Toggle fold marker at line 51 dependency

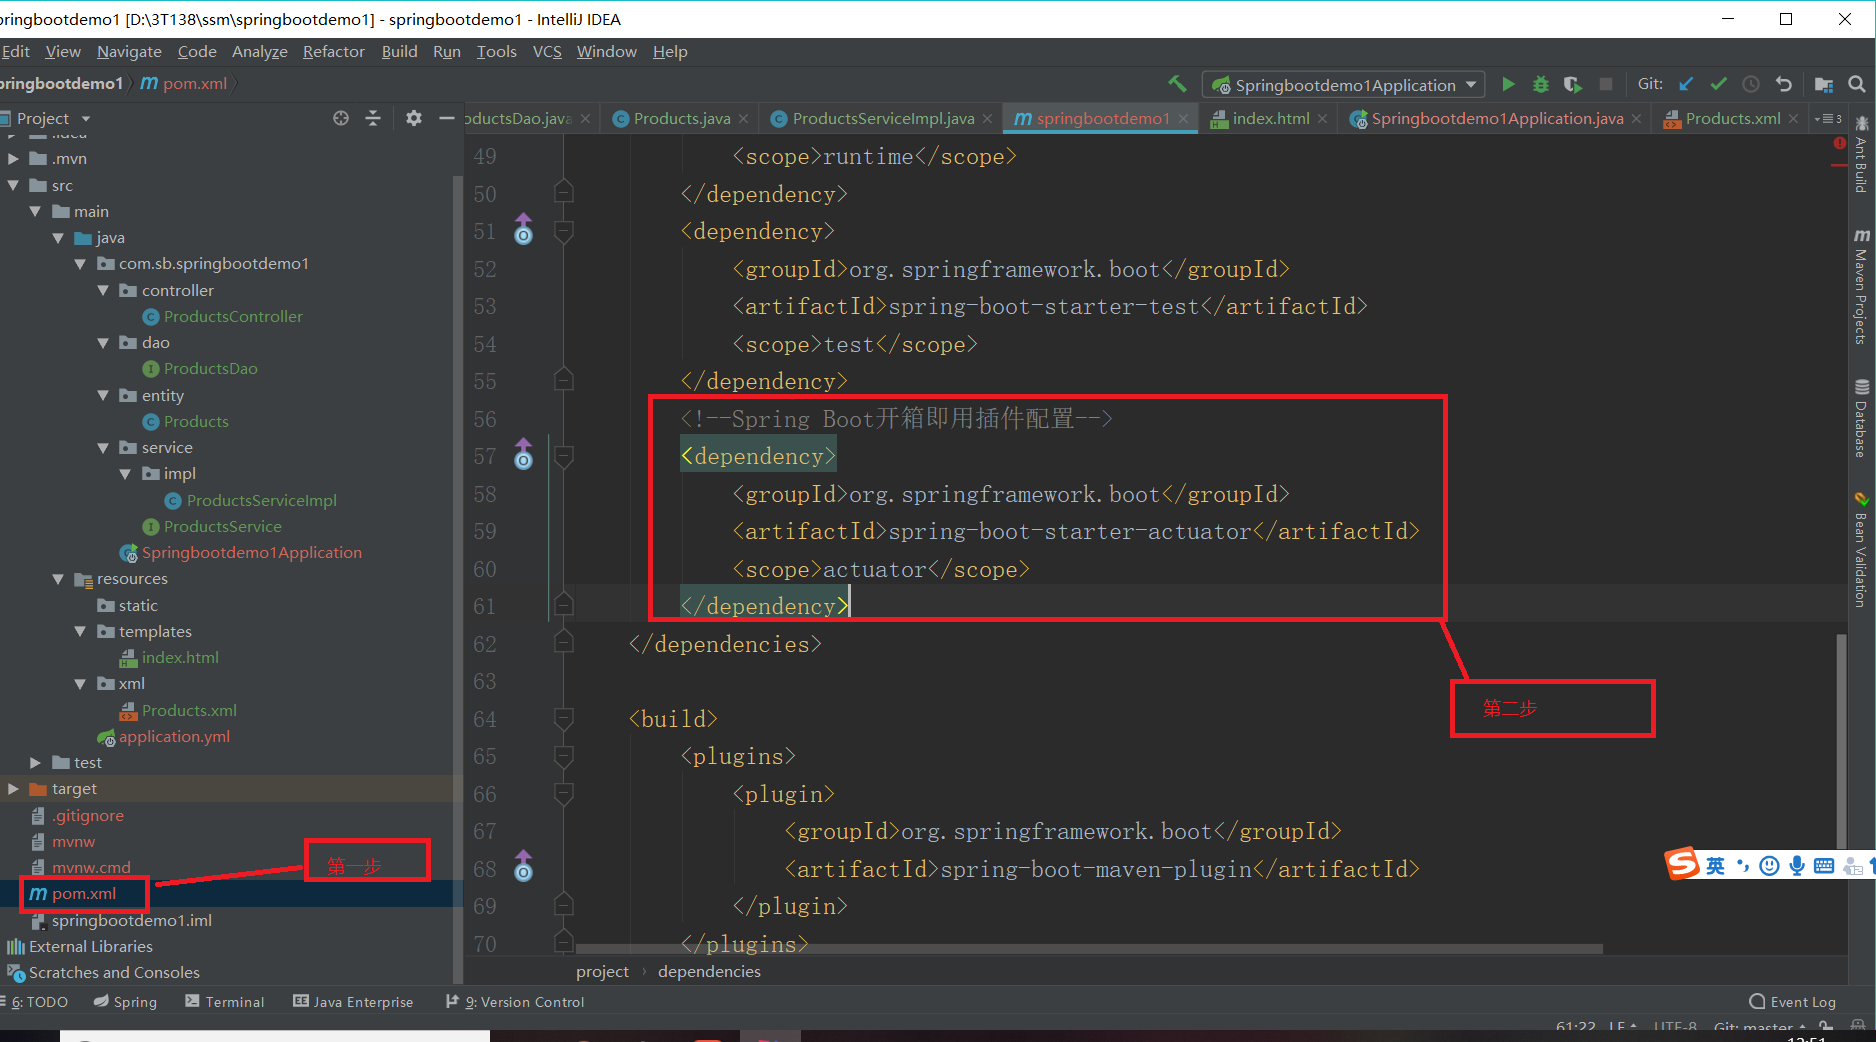coord(564,232)
